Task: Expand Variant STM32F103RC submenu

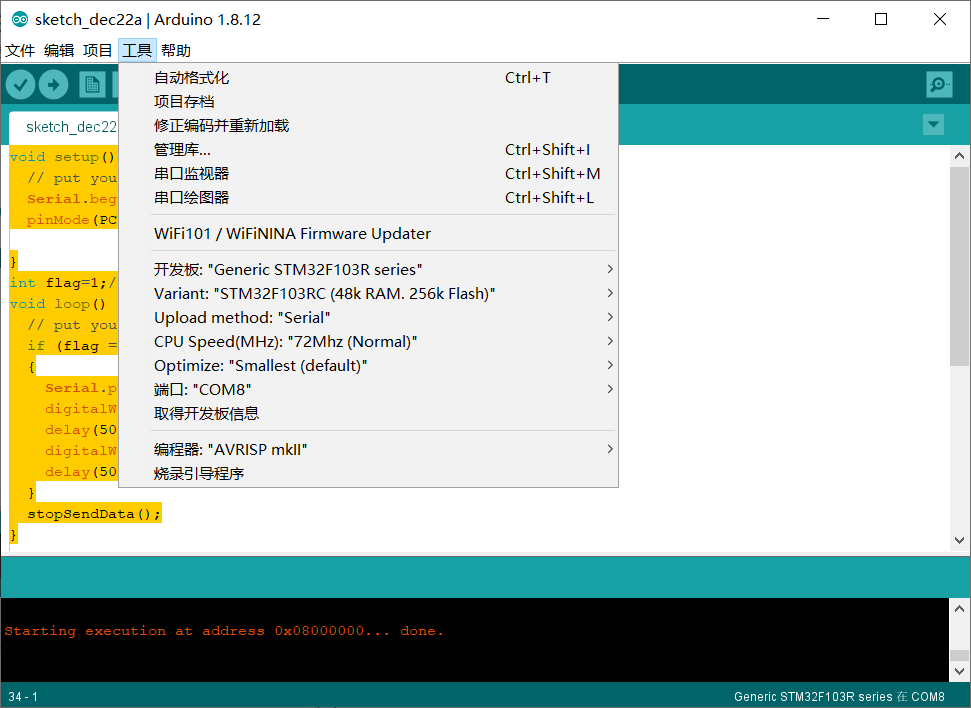Action: coord(368,294)
